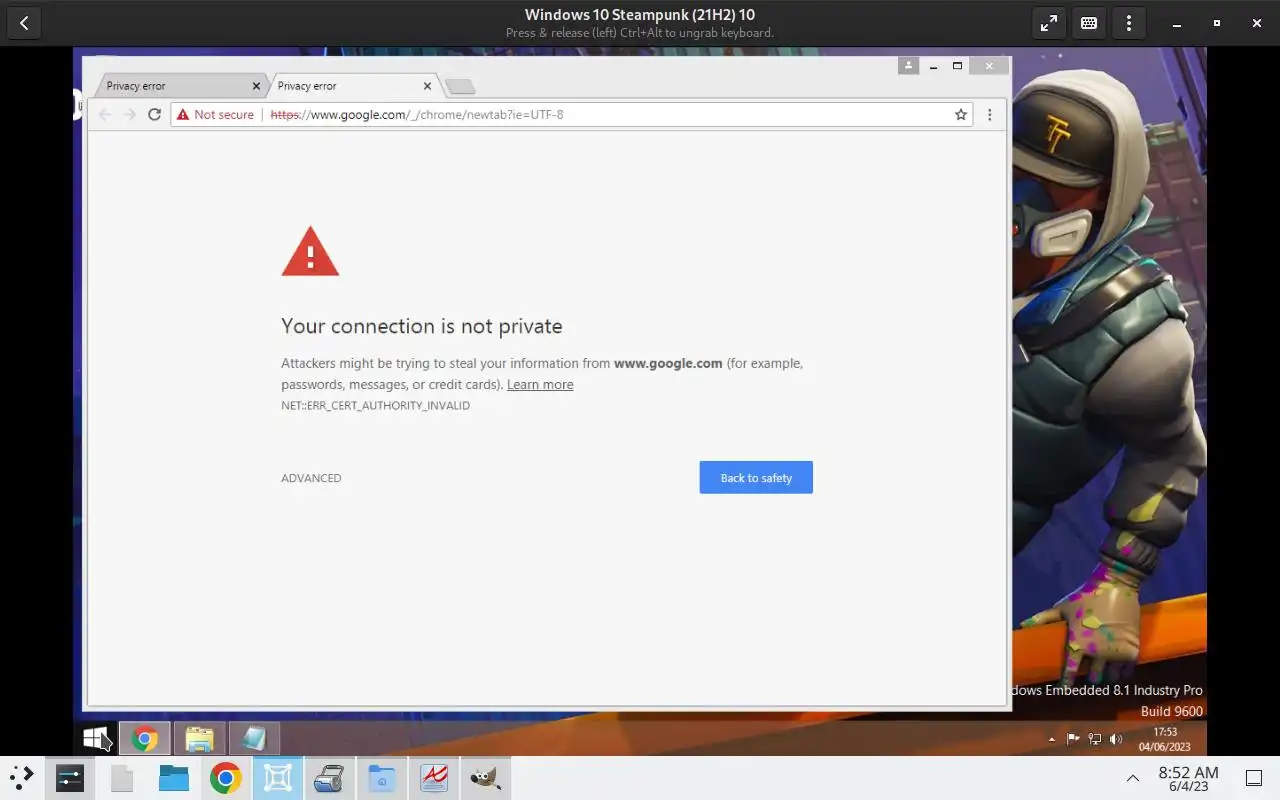
Task: Open the KDE application launcher
Action: [22, 777]
